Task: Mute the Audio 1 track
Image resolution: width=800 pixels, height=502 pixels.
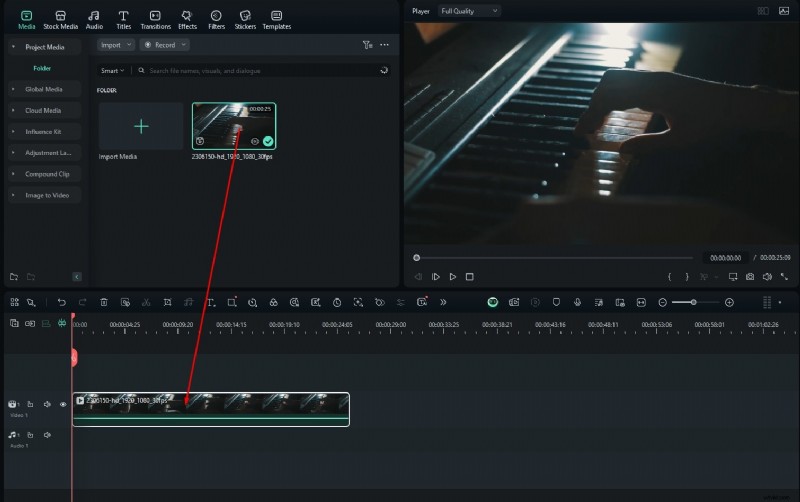Action: click(47, 435)
